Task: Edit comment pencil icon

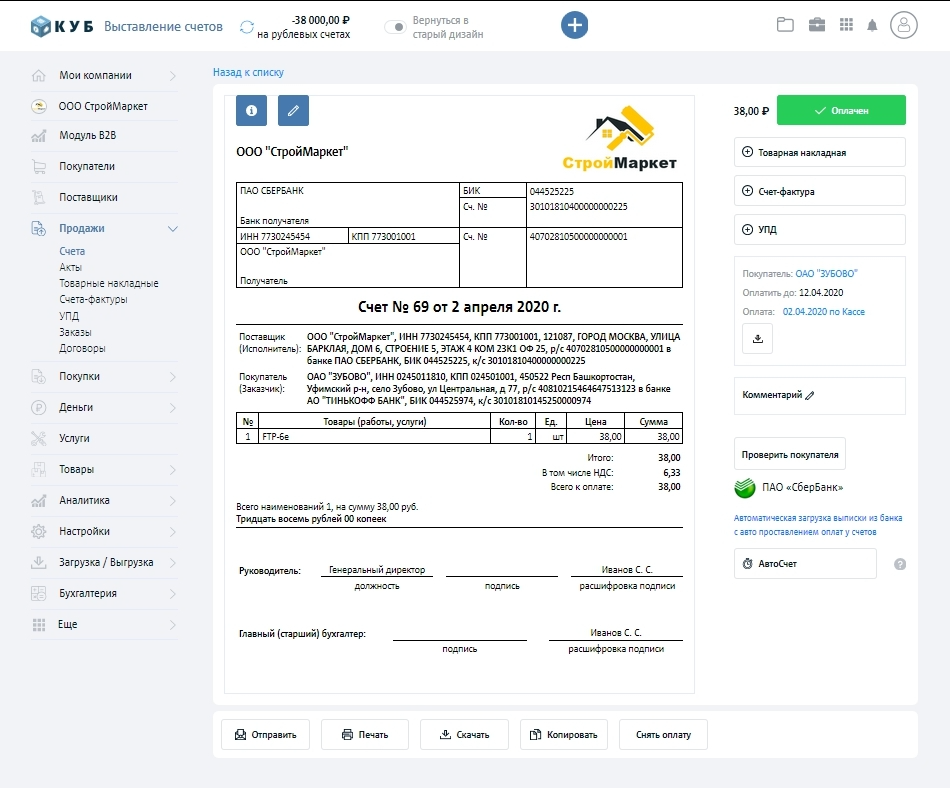Action: pyautogui.click(x=810, y=395)
